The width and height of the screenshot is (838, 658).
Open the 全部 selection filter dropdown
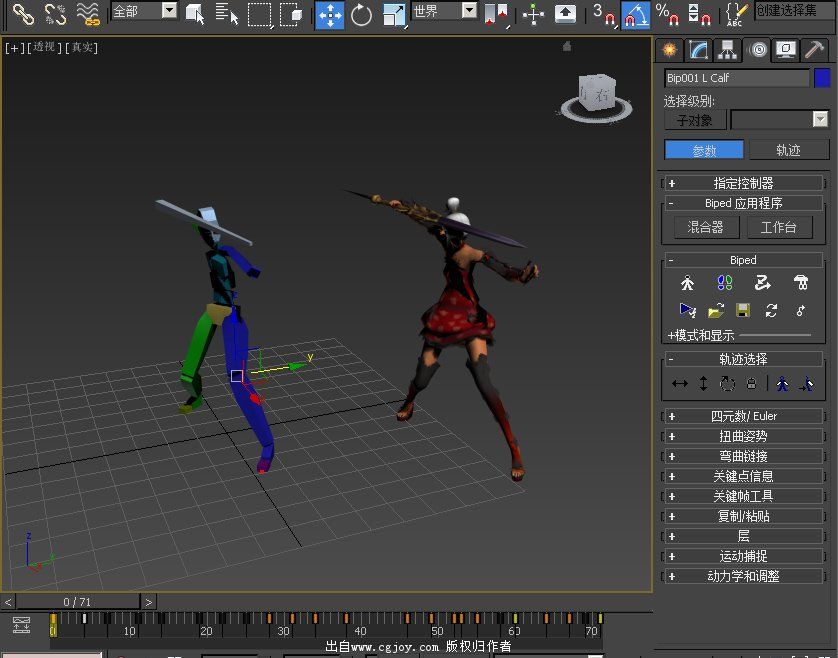[x=168, y=11]
